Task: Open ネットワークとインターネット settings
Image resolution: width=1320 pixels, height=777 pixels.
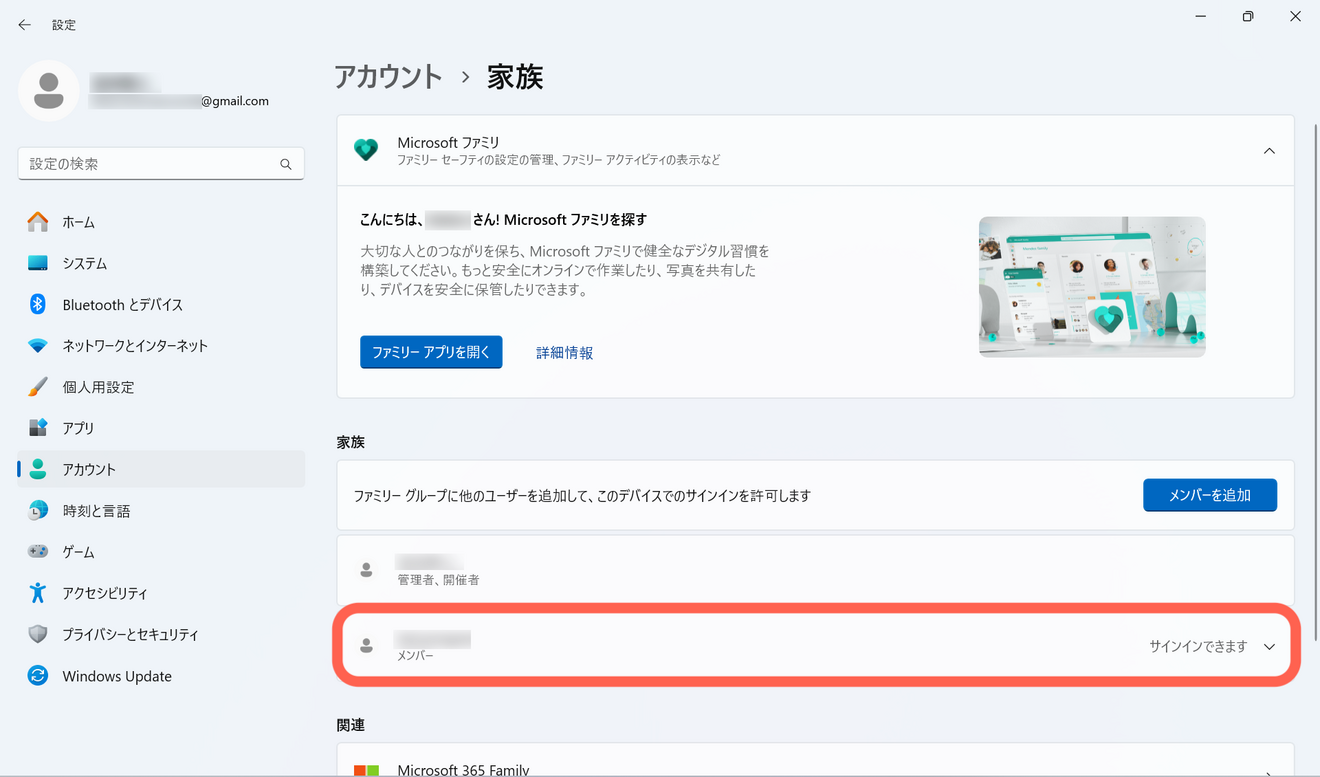Action: pyautogui.click(x=161, y=346)
